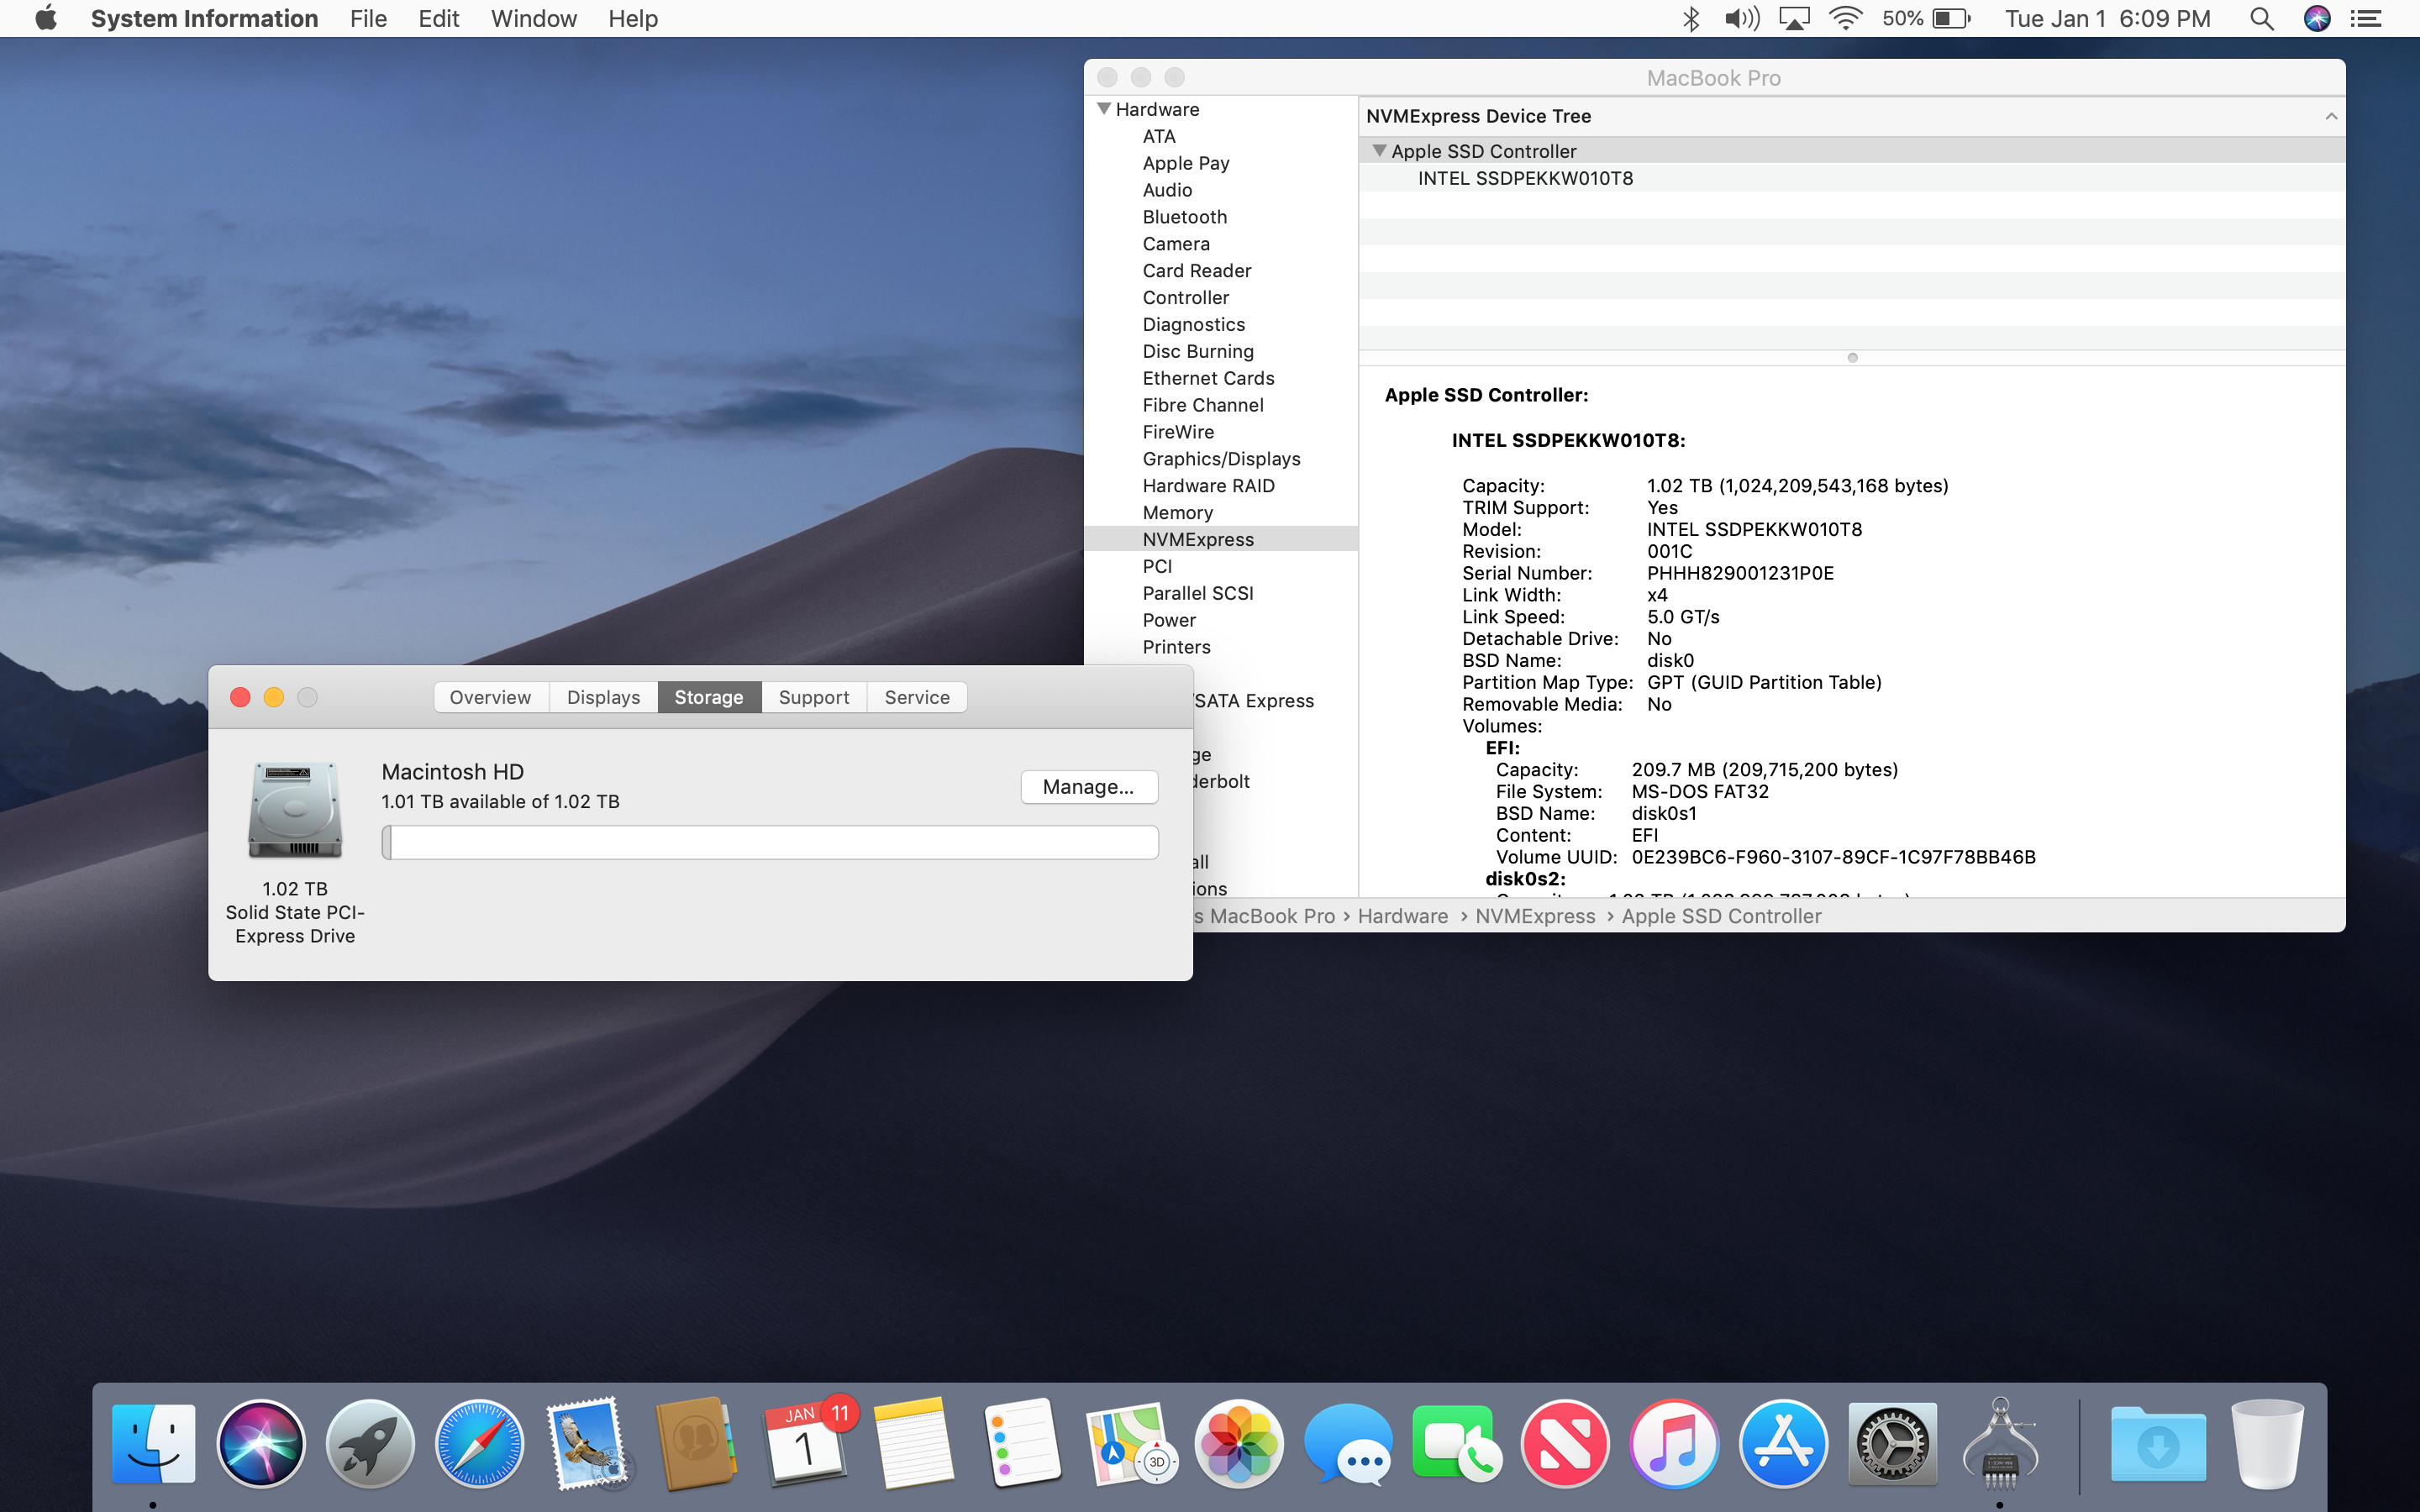Viewport: 2420px width, 1512px height.
Task: Select the Storage tab
Action: point(709,697)
